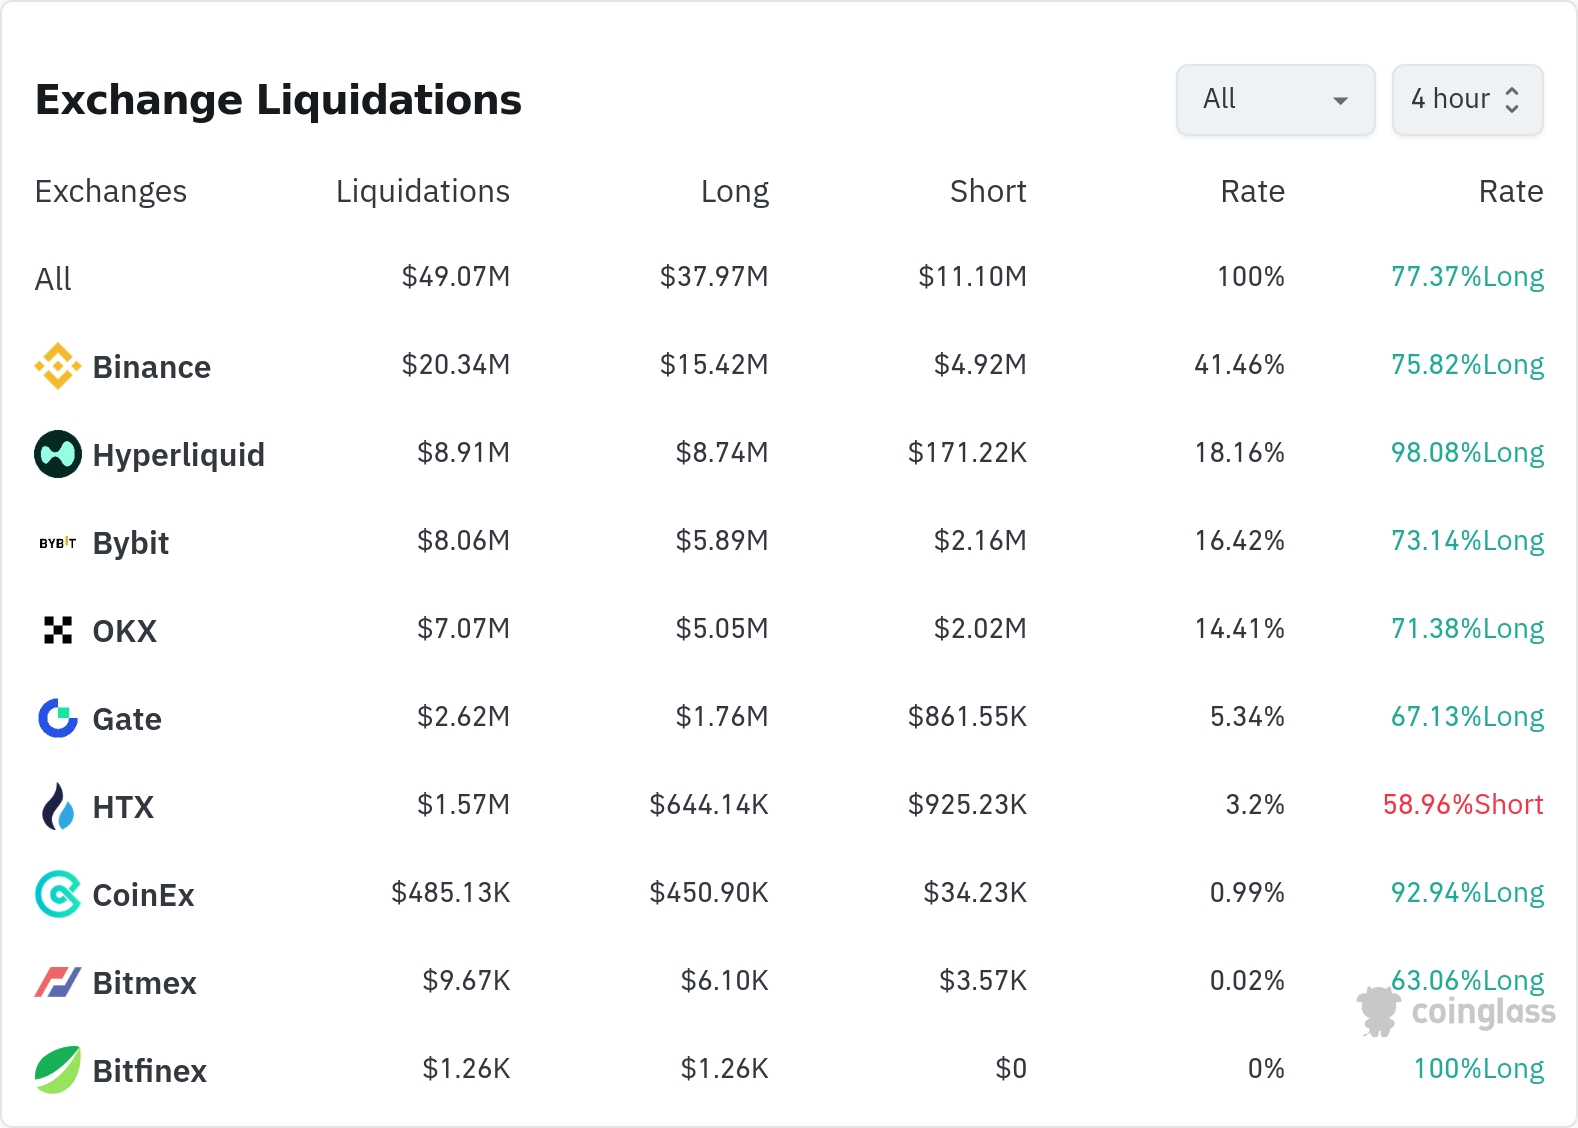Click the Exchanges column header
1578x1128 pixels.
point(110,191)
